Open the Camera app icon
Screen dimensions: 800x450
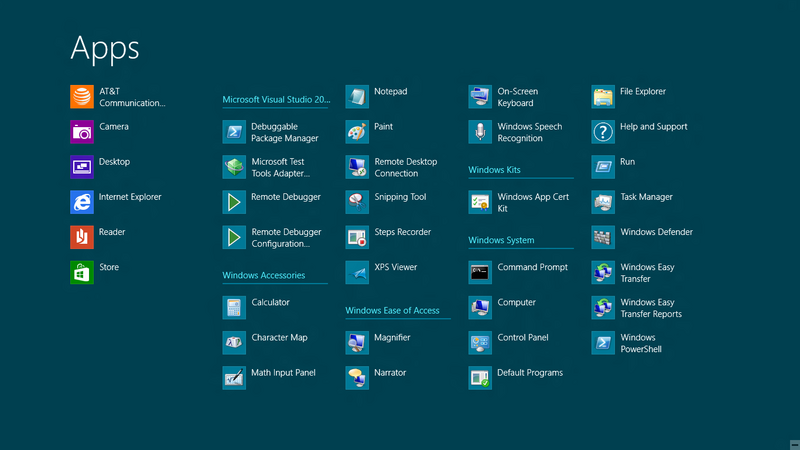click(x=82, y=132)
